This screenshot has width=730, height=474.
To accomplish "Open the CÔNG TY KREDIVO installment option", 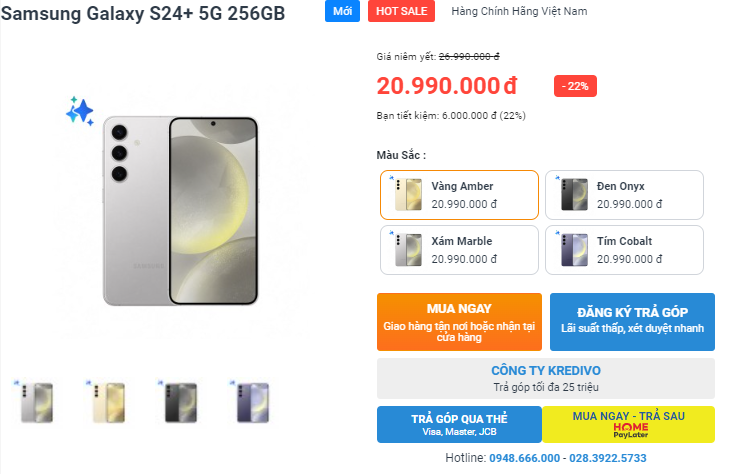I will [546, 378].
